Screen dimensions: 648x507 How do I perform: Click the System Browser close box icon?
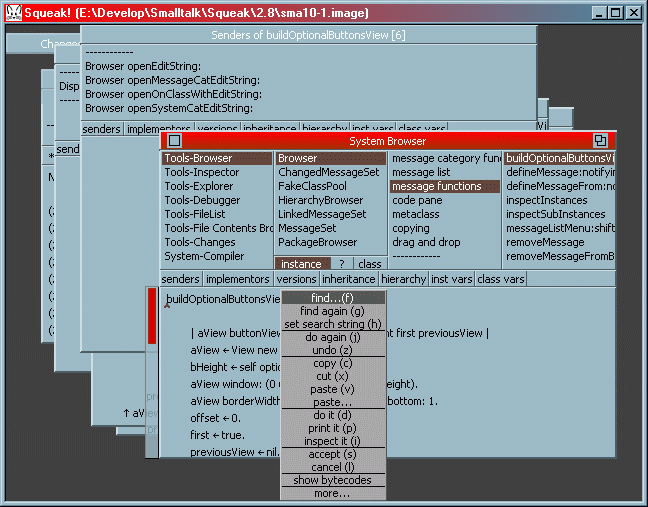174,140
